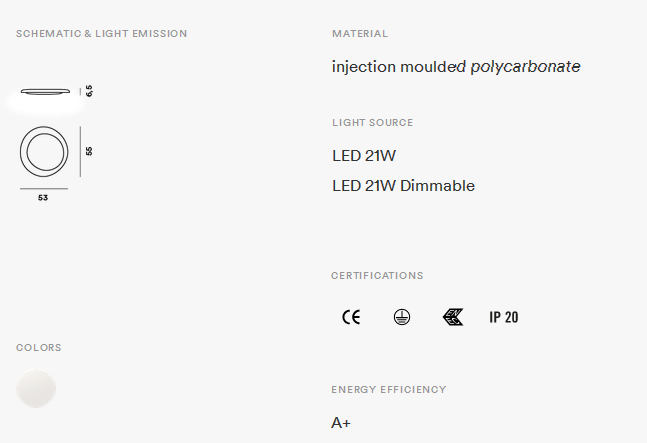Screen dimensions: 647x443
Task: Click the 53 width dimension label
Action: pos(43,198)
